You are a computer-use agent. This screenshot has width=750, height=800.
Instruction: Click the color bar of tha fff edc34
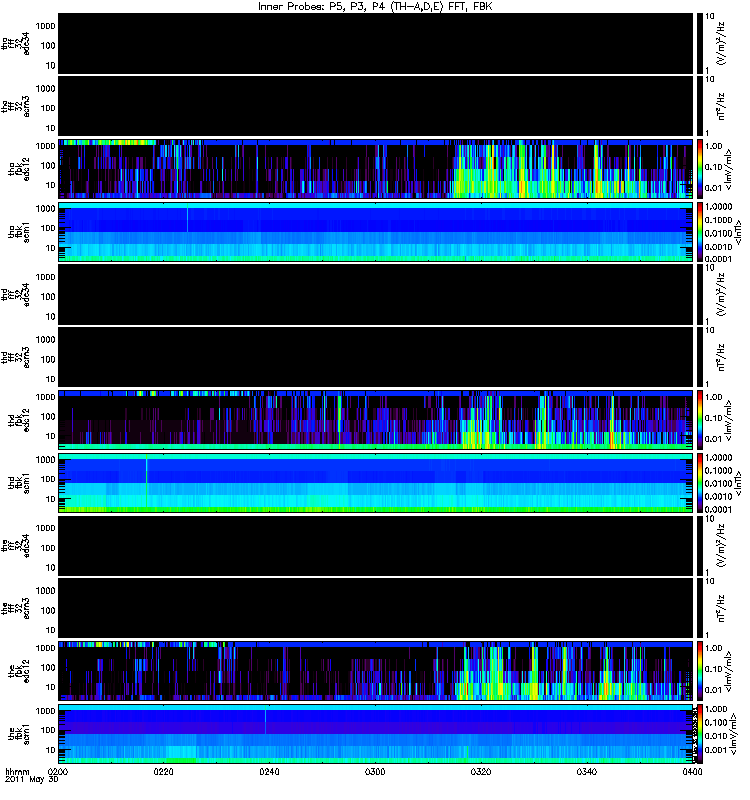coord(699,44)
